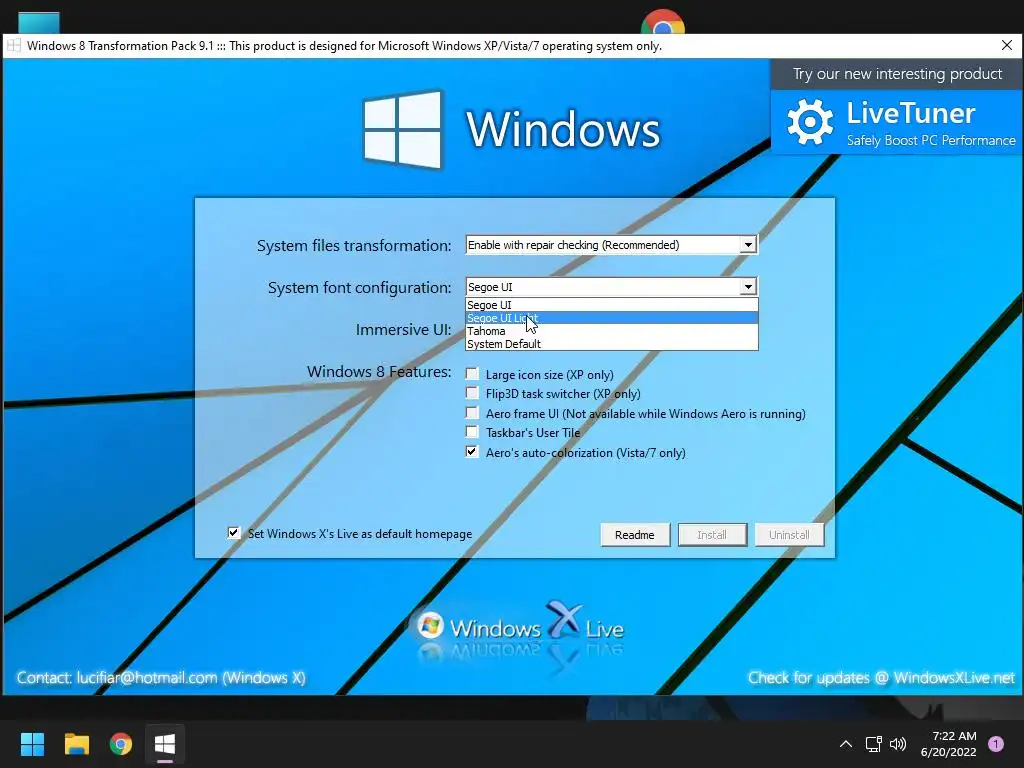Image resolution: width=1024 pixels, height=768 pixels.
Task: Open notification center badge
Action: (x=996, y=743)
